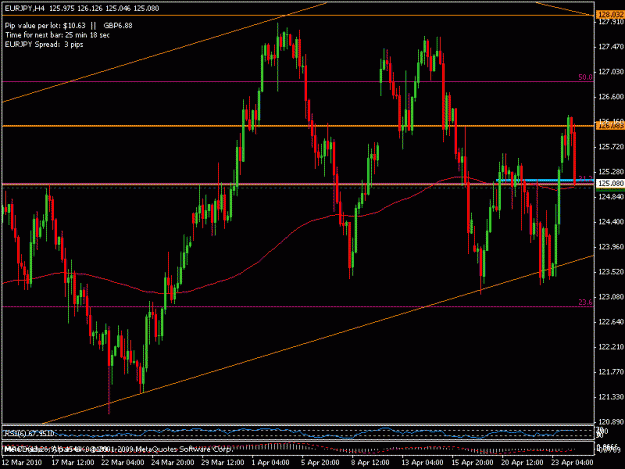Click the '23 Apr 04:00' time axis label
Screen dimensions: 625x469
coord(572,463)
